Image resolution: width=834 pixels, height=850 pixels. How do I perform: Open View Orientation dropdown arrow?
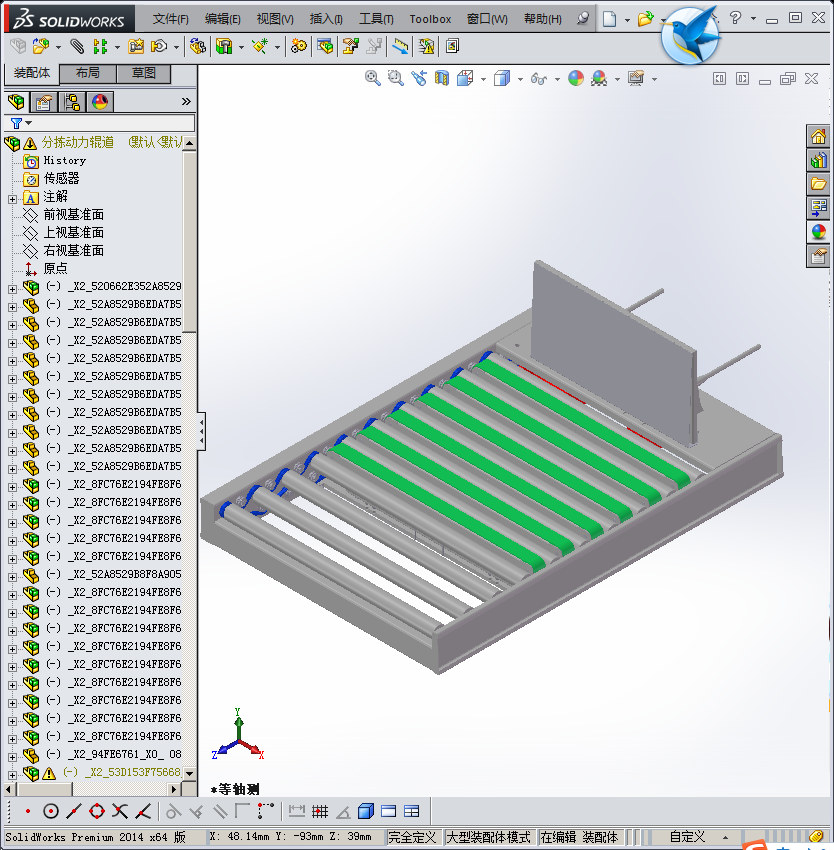(483, 80)
